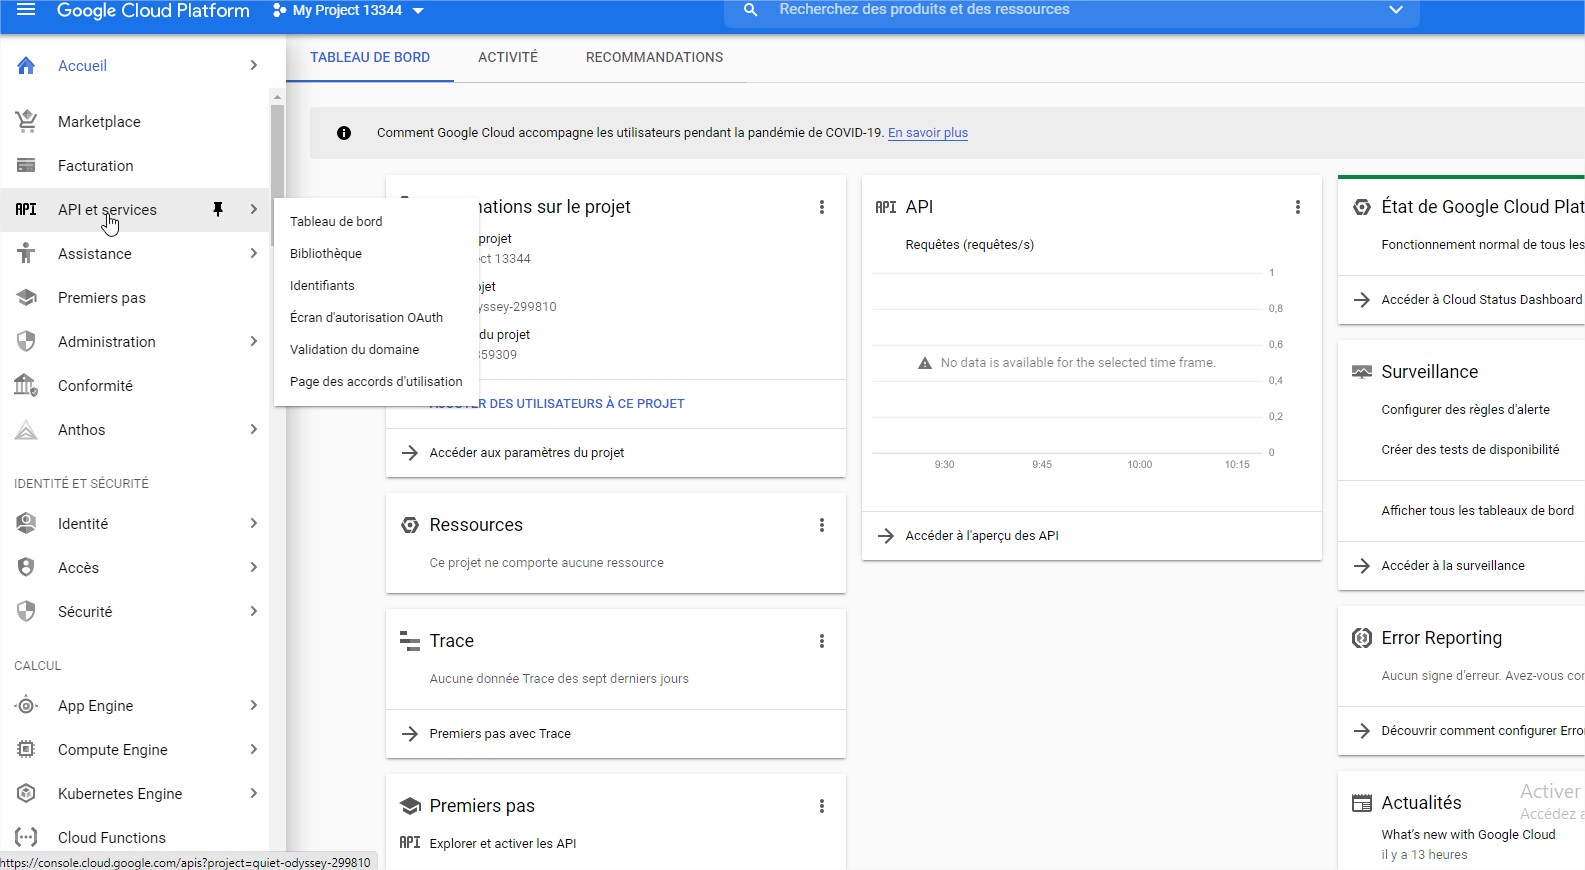The width and height of the screenshot is (1585, 870).
Task: Expand the Kubernetes Engine submenu chevron
Action: 254,793
